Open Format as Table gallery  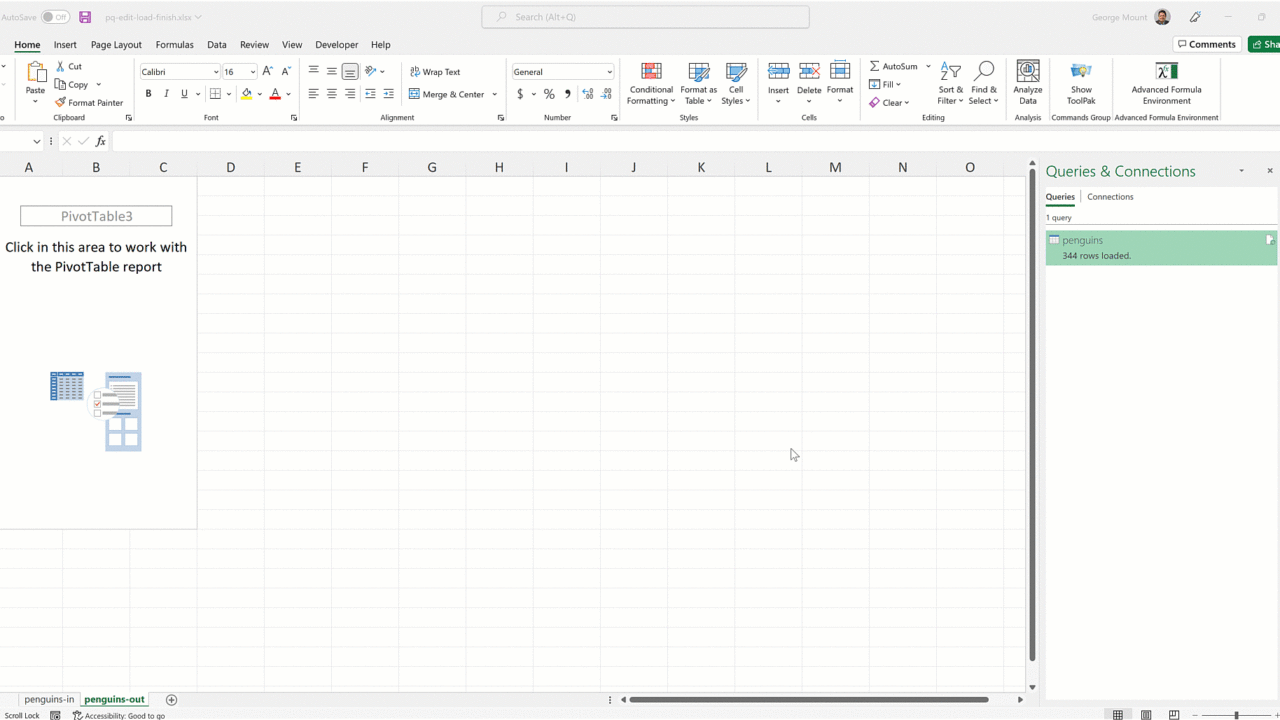[x=698, y=84]
